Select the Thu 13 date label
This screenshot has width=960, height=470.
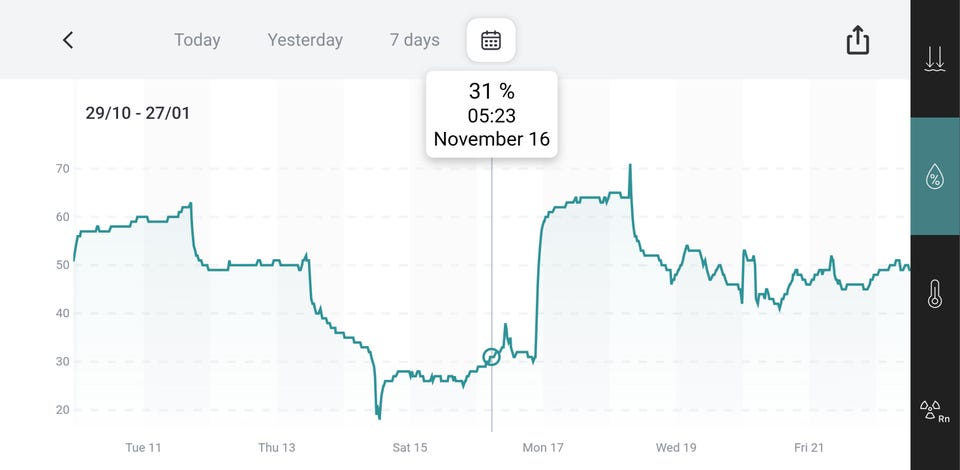(276, 447)
